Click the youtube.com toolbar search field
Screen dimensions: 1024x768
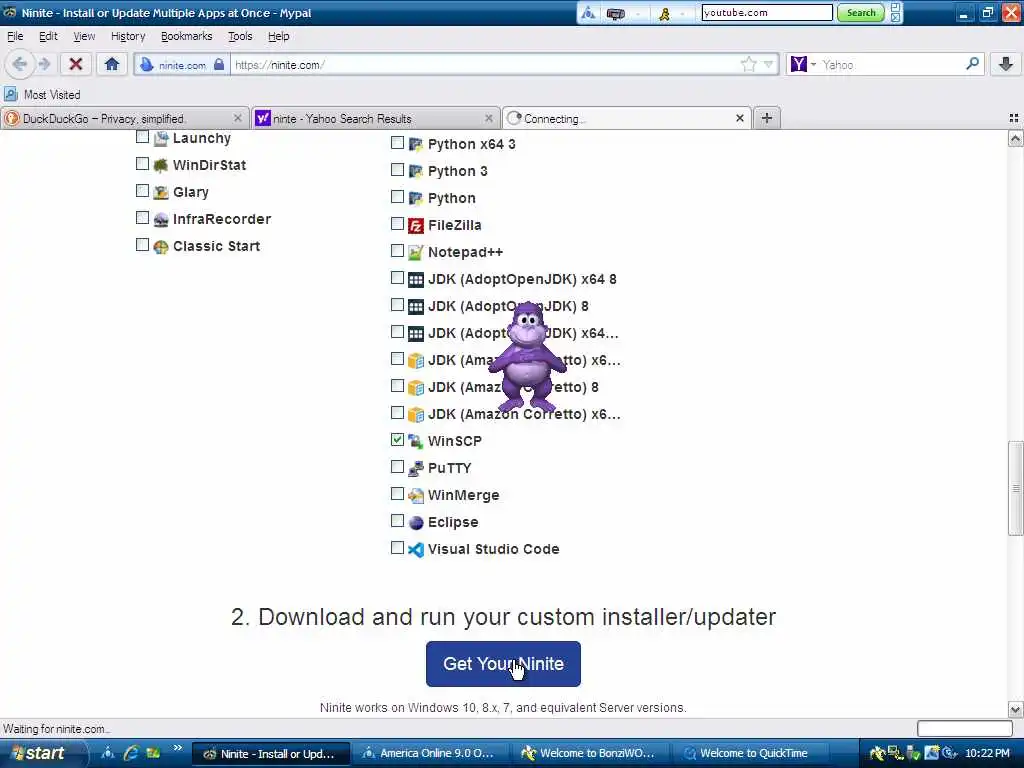tap(767, 12)
